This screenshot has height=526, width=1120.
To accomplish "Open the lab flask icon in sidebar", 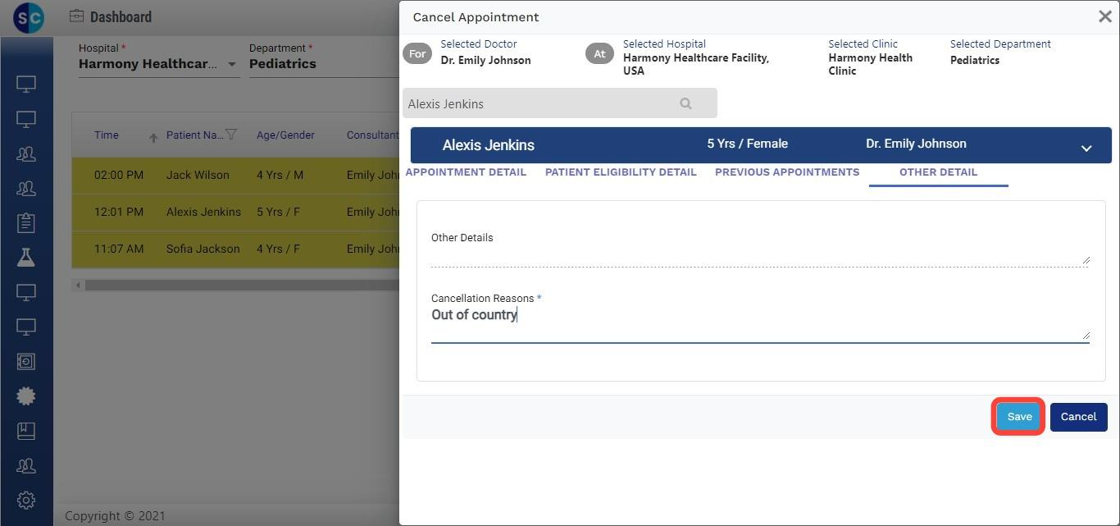I will pos(26,257).
